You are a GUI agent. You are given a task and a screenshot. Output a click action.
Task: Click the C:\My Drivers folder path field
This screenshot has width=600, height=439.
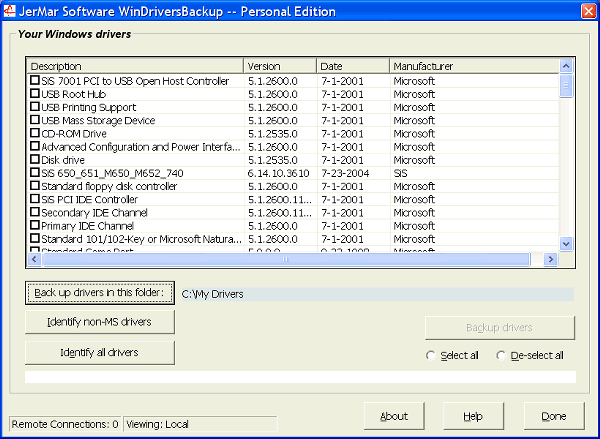pyautogui.click(x=378, y=294)
